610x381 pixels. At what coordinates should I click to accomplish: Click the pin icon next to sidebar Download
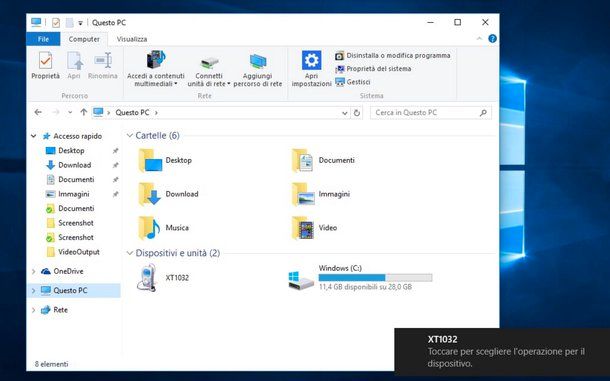click(115, 165)
